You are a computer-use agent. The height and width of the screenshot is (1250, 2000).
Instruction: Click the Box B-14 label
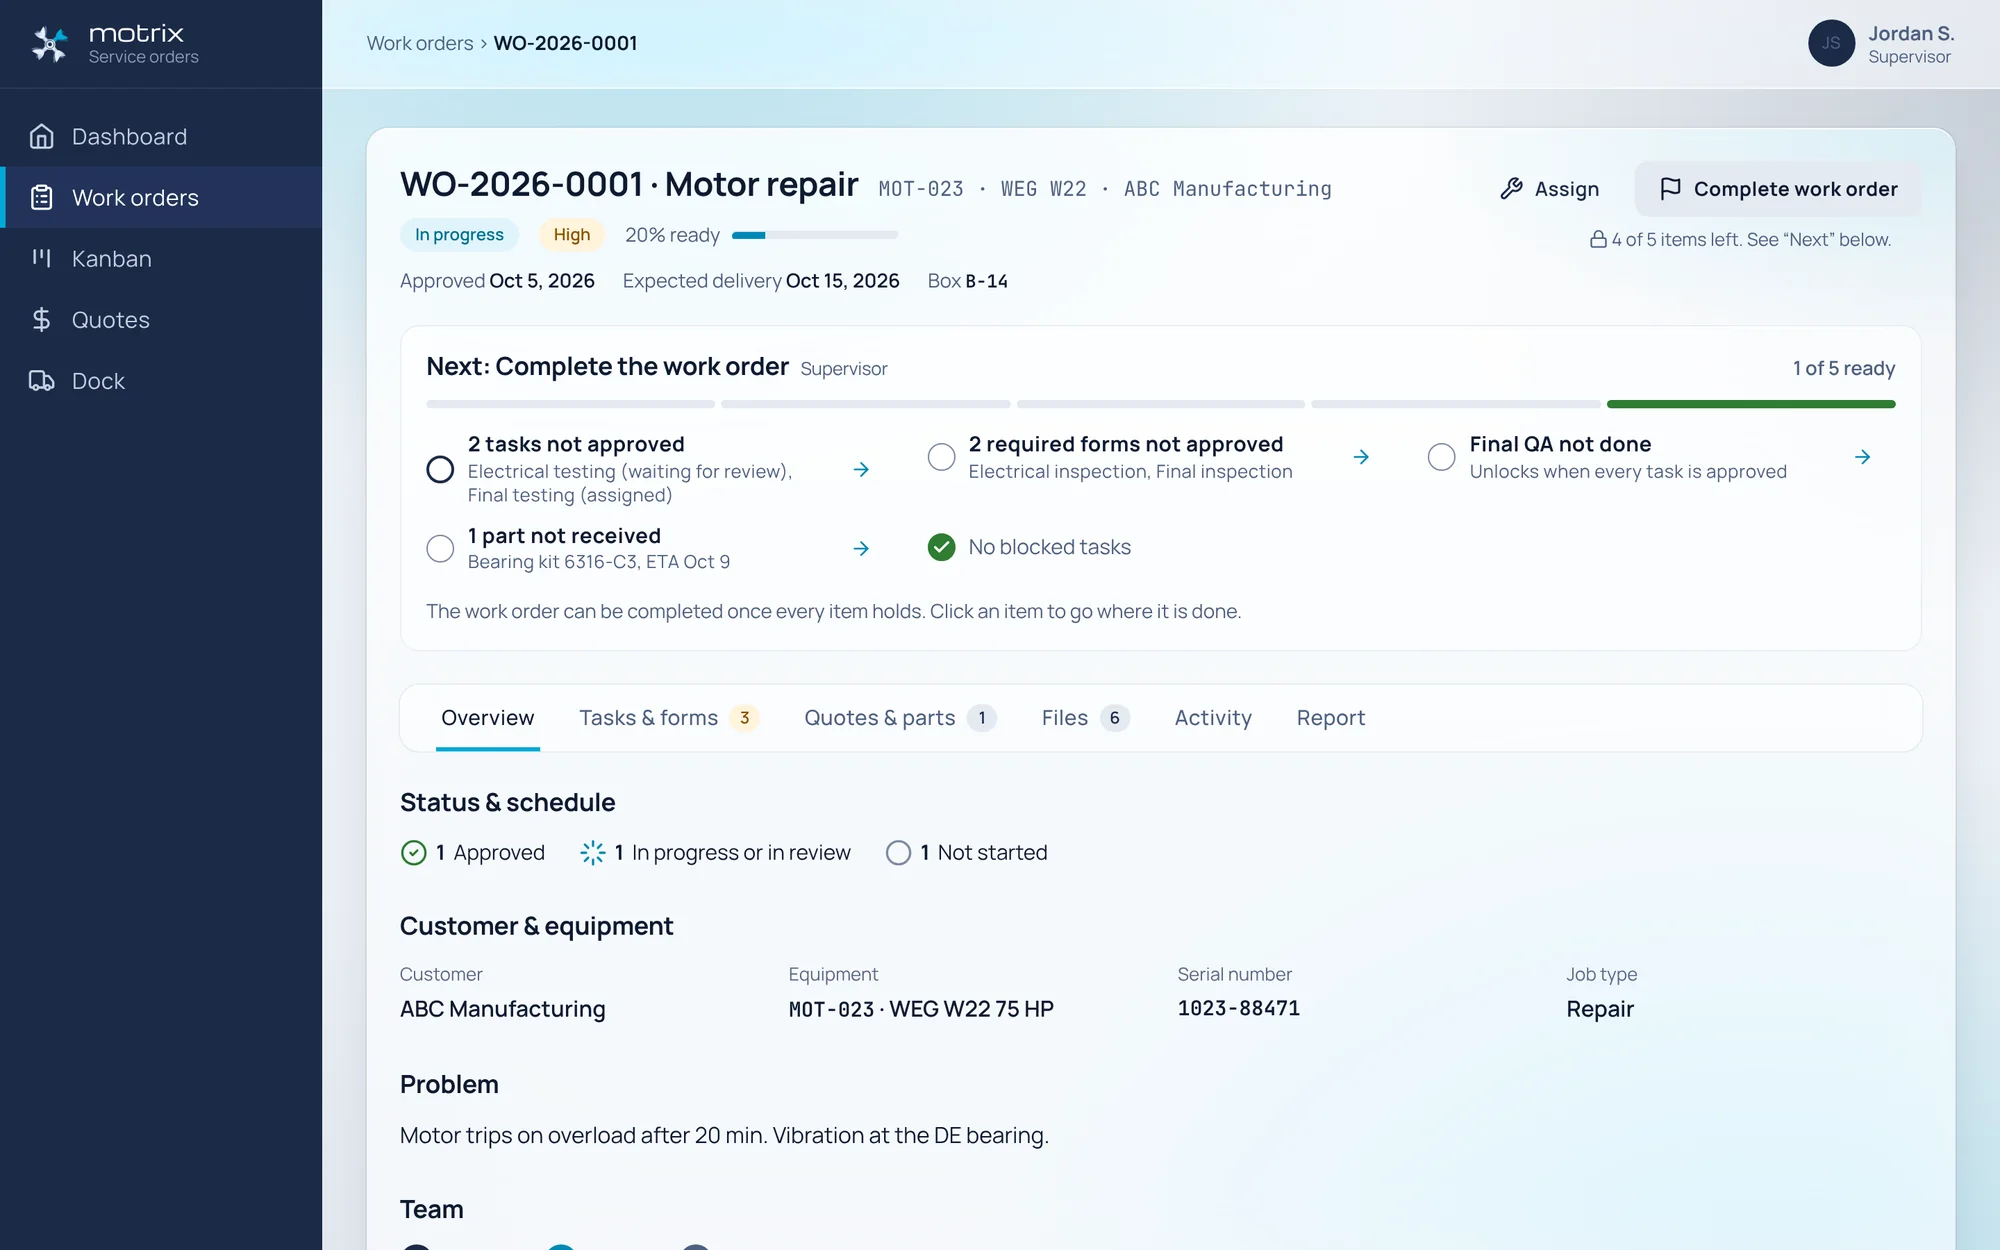coord(967,281)
